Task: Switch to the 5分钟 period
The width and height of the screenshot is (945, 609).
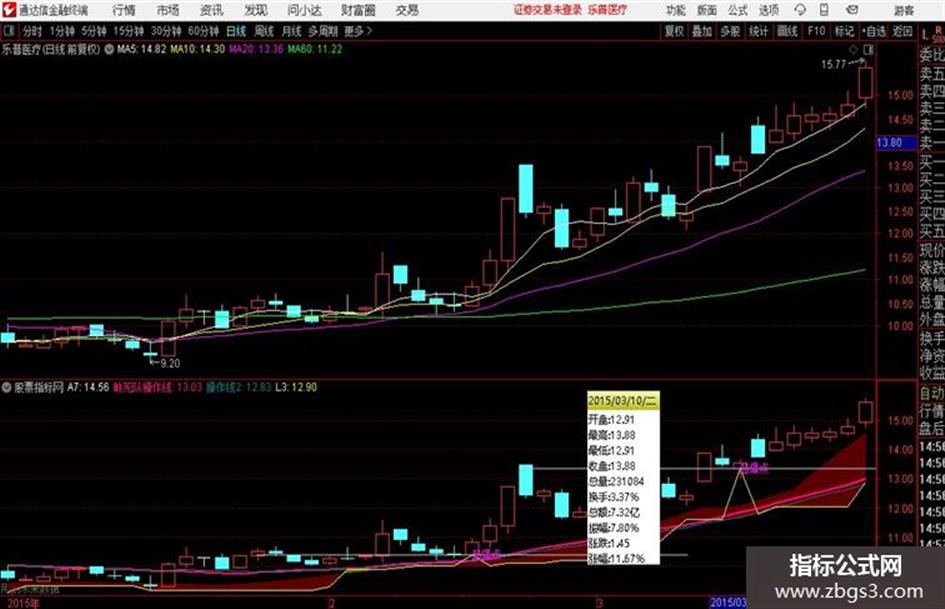Action: [94, 31]
